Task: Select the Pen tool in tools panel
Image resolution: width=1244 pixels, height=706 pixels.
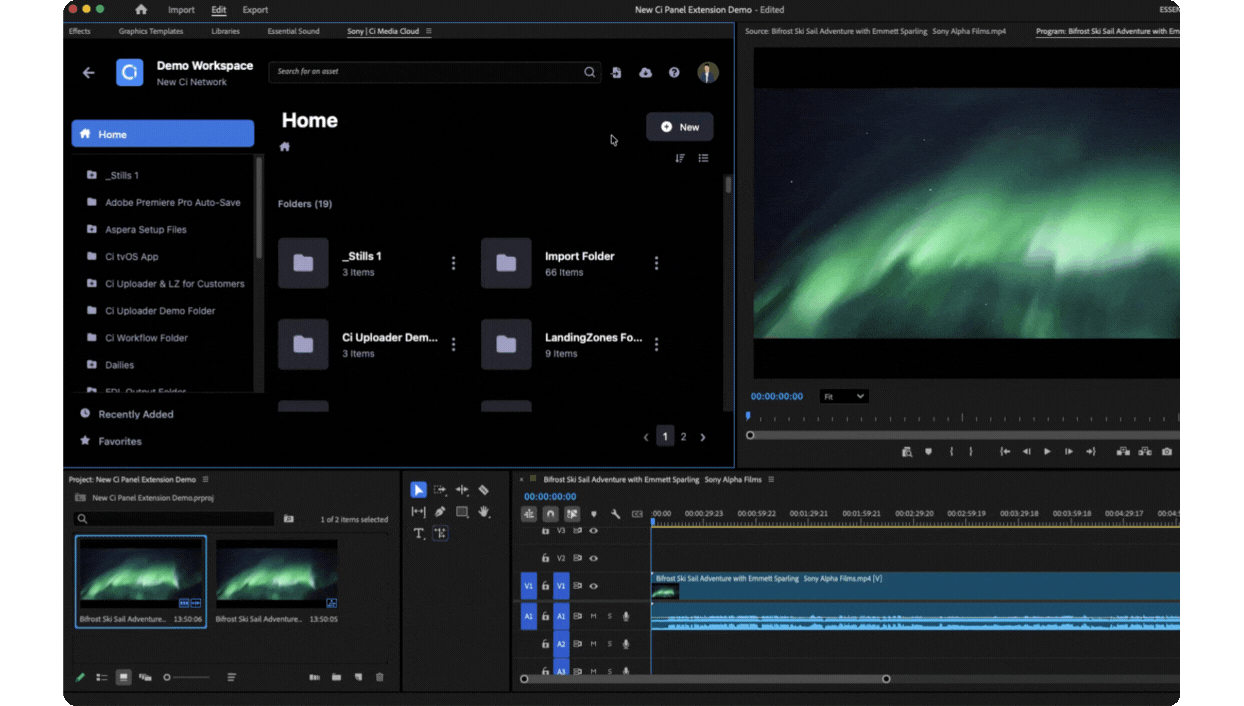Action: coord(440,512)
